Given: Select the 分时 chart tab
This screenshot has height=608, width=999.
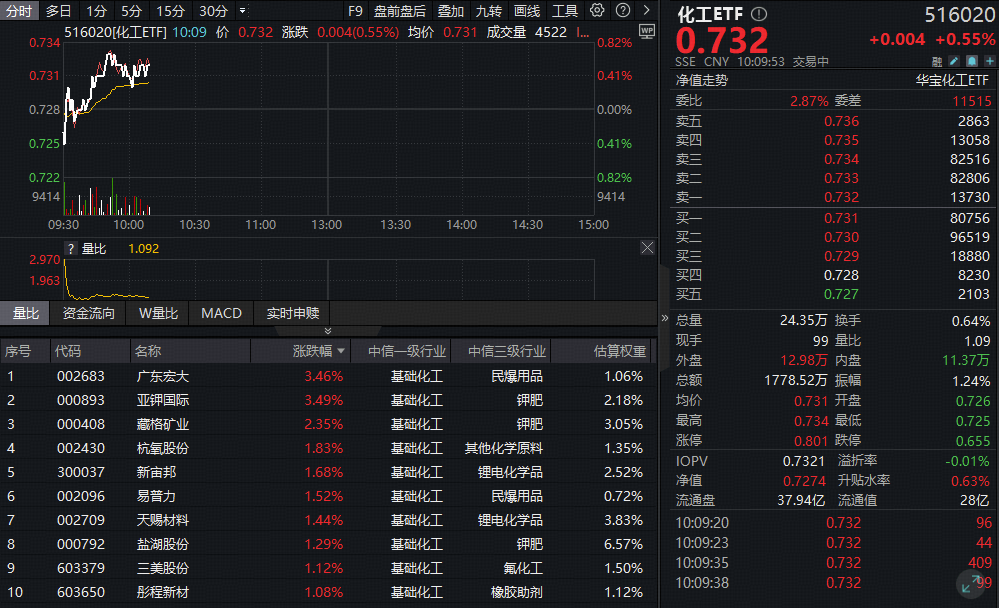Looking at the screenshot, I should 19,11.
